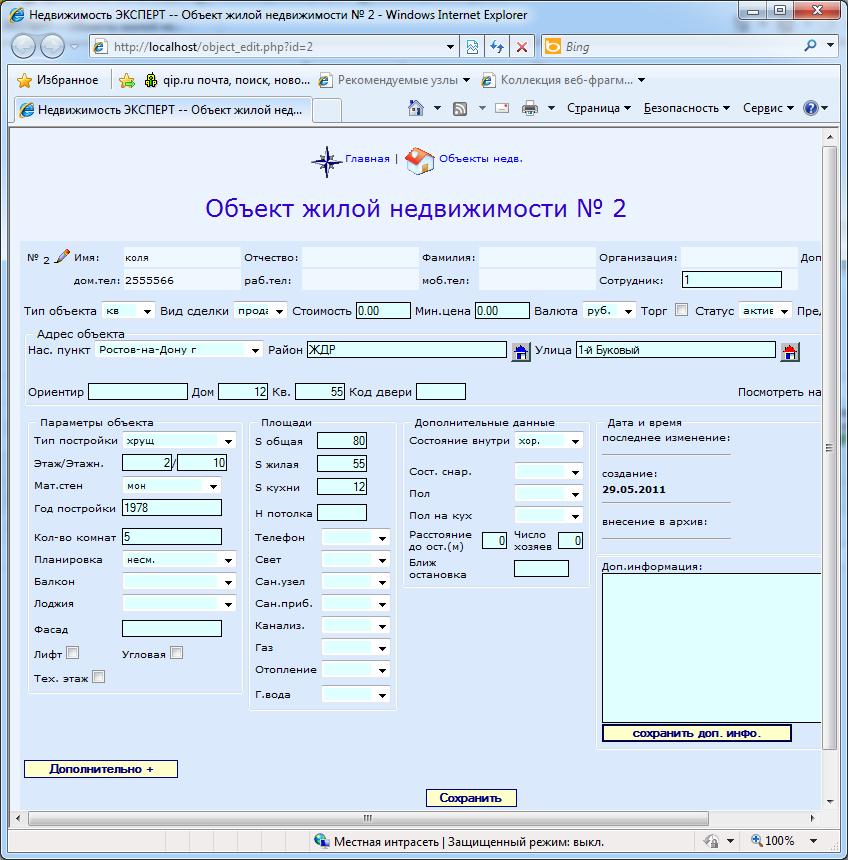Click the browser address bar
This screenshot has height=860, width=848.
pyautogui.click(x=274, y=47)
